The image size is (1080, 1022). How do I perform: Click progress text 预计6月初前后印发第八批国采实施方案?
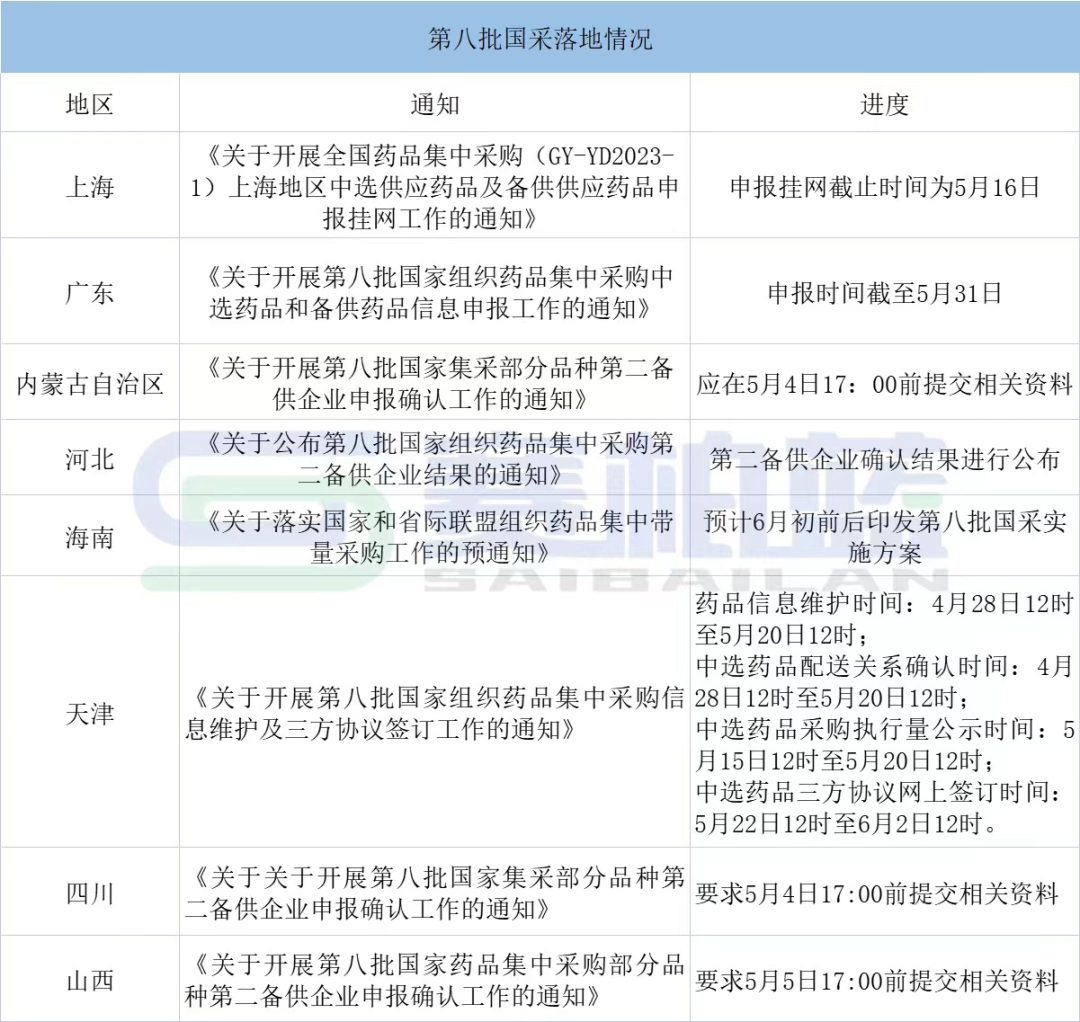884,537
